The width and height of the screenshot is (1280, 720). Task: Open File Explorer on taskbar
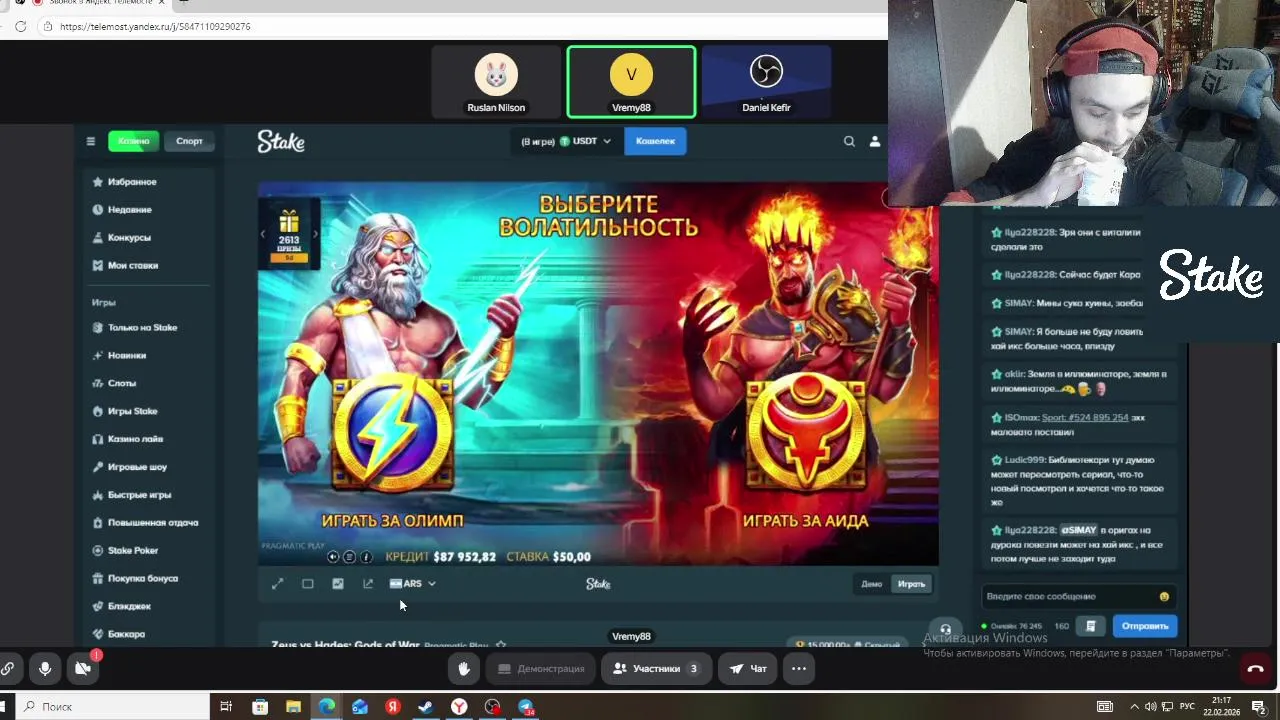[x=293, y=707]
